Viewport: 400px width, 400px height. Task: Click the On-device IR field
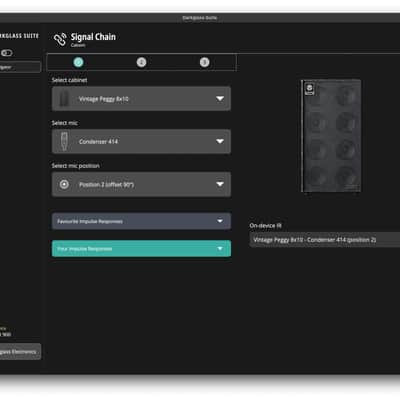coord(324,240)
